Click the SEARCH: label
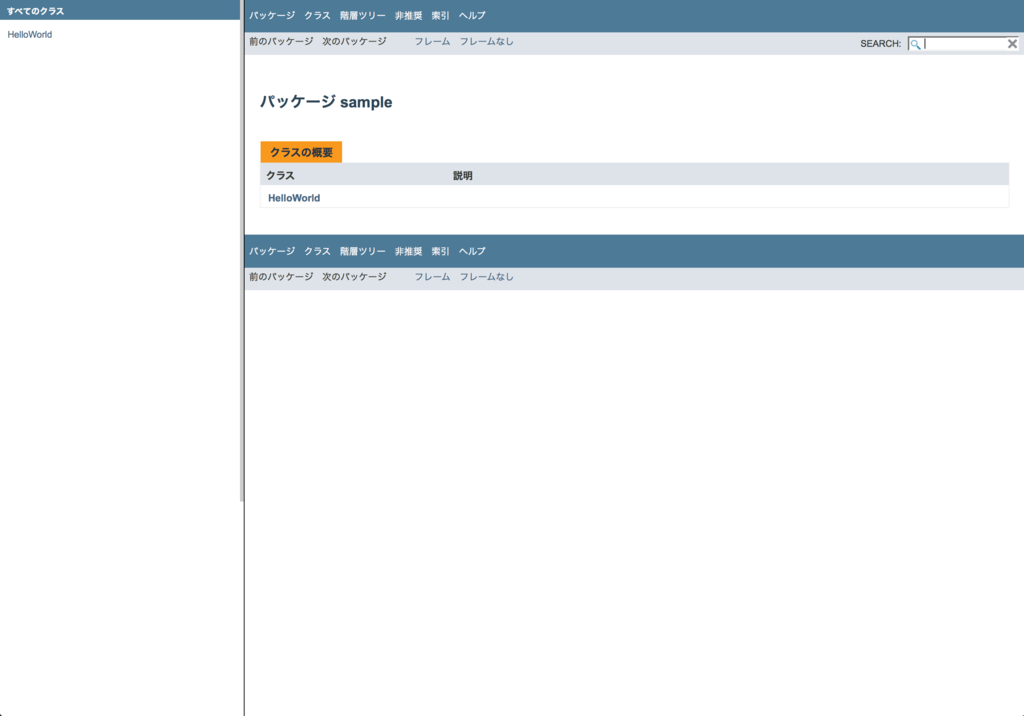1024x716 pixels. click(880, 44)
